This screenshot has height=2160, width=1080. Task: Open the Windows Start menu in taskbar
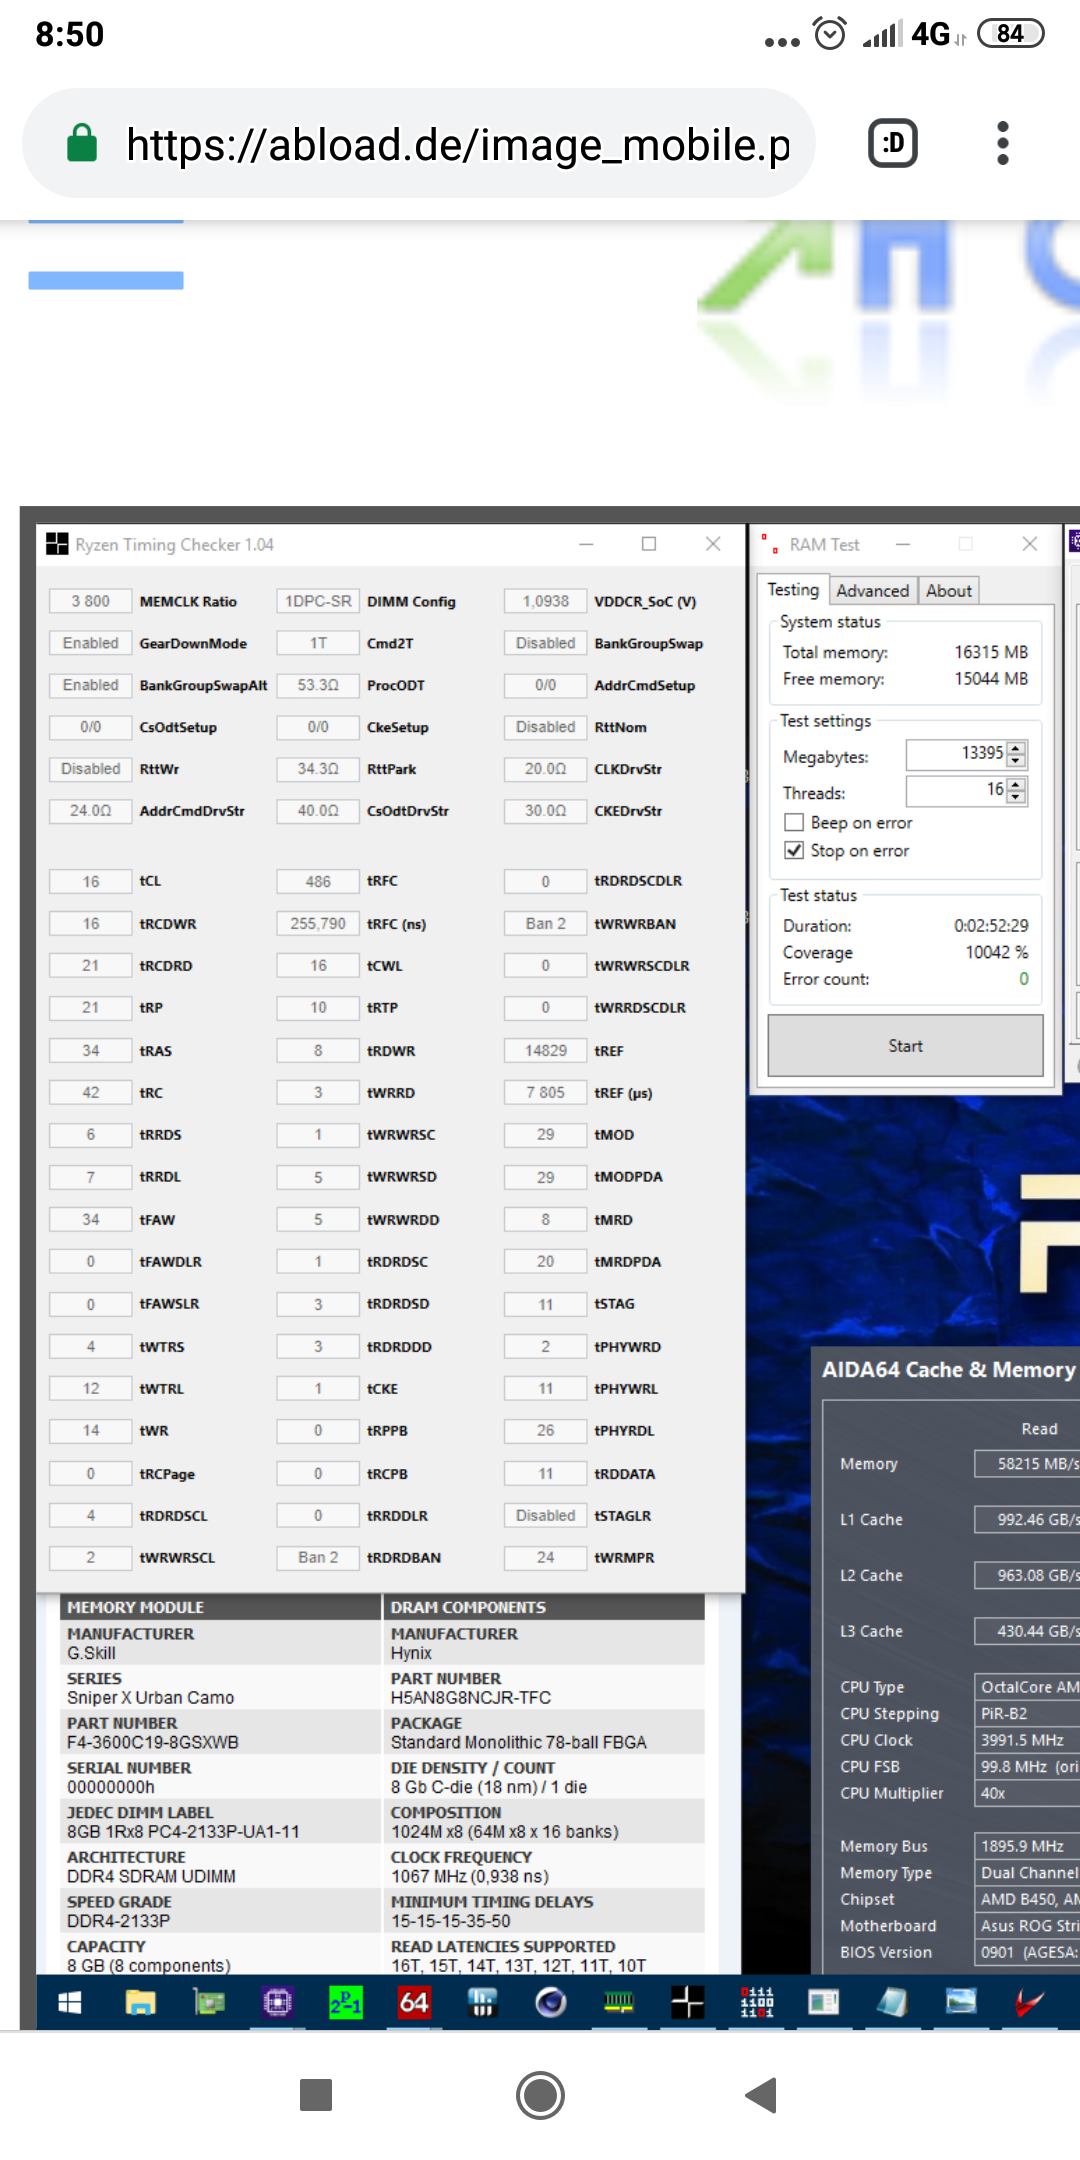pyautogui.click(x=69, y=2002)
